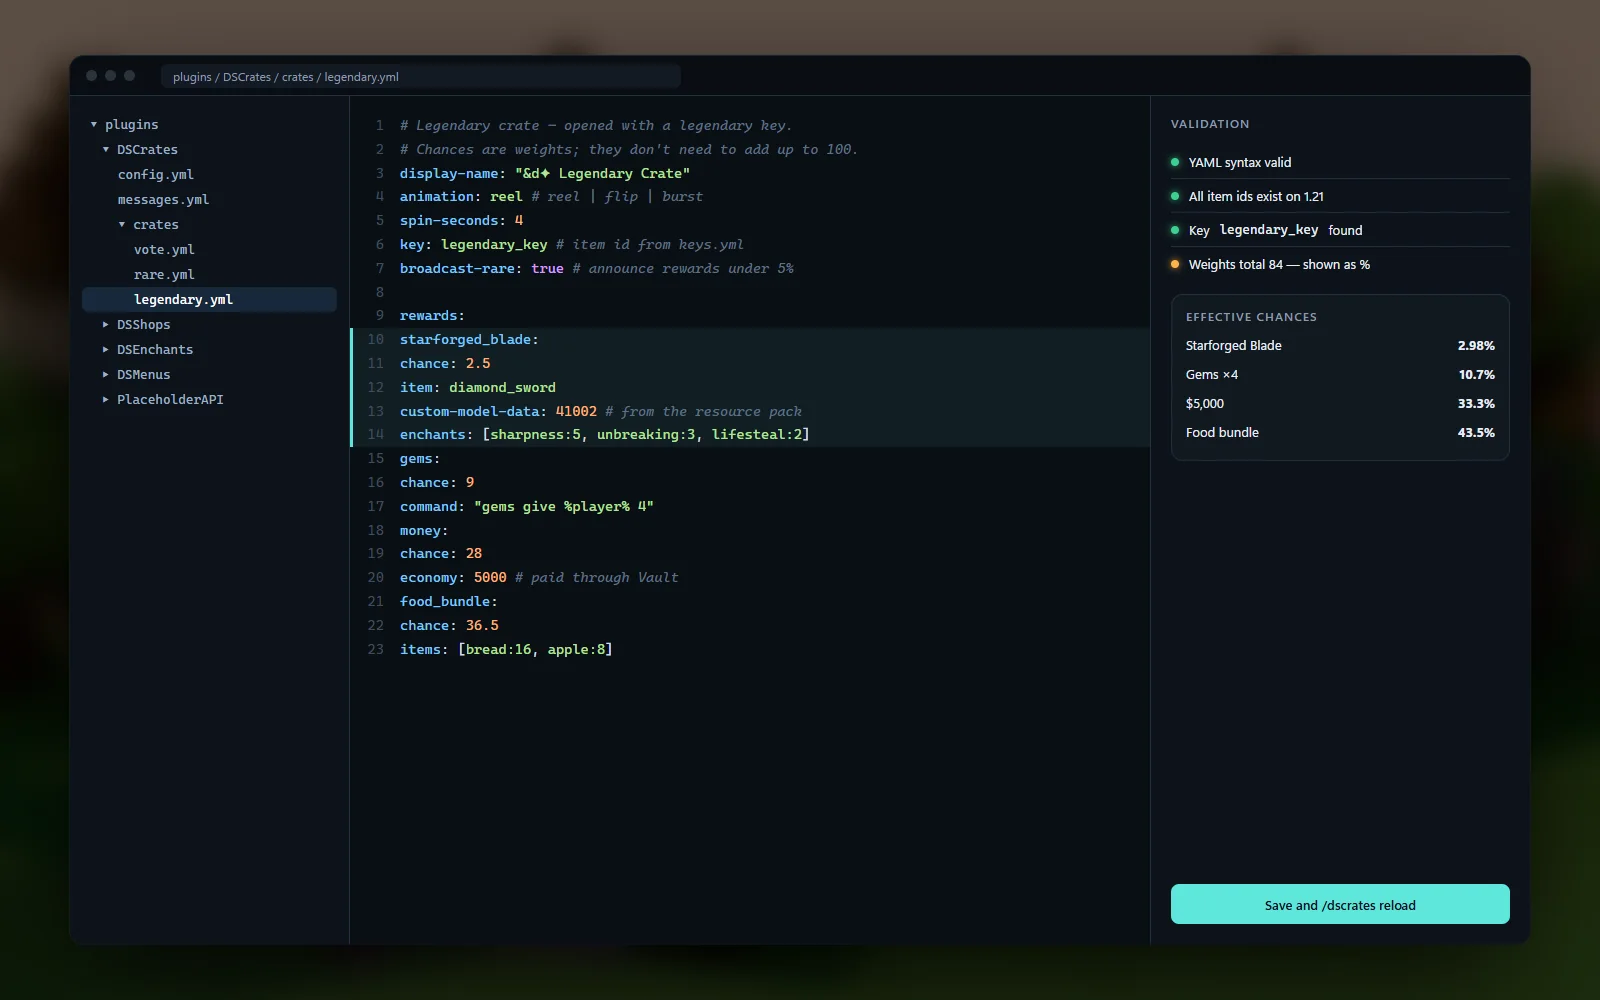The width and height of the screenshot is (1600, 1000).
Task: Click the enchants list on line 14
Action: pos(646,435)
